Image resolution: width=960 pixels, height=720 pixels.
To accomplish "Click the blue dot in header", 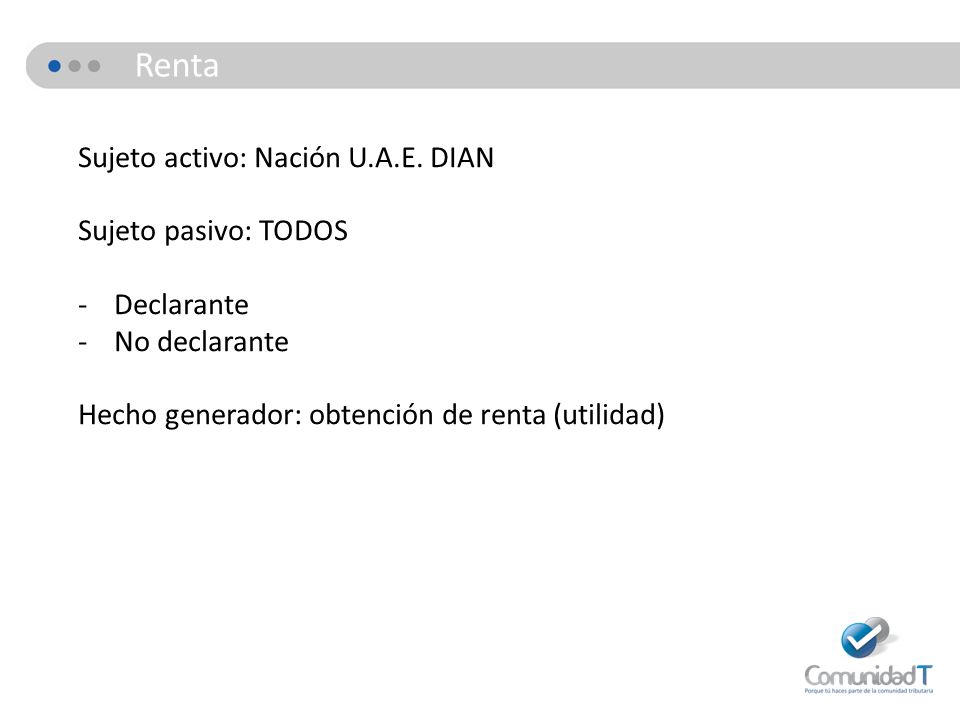I will point(54,66).
